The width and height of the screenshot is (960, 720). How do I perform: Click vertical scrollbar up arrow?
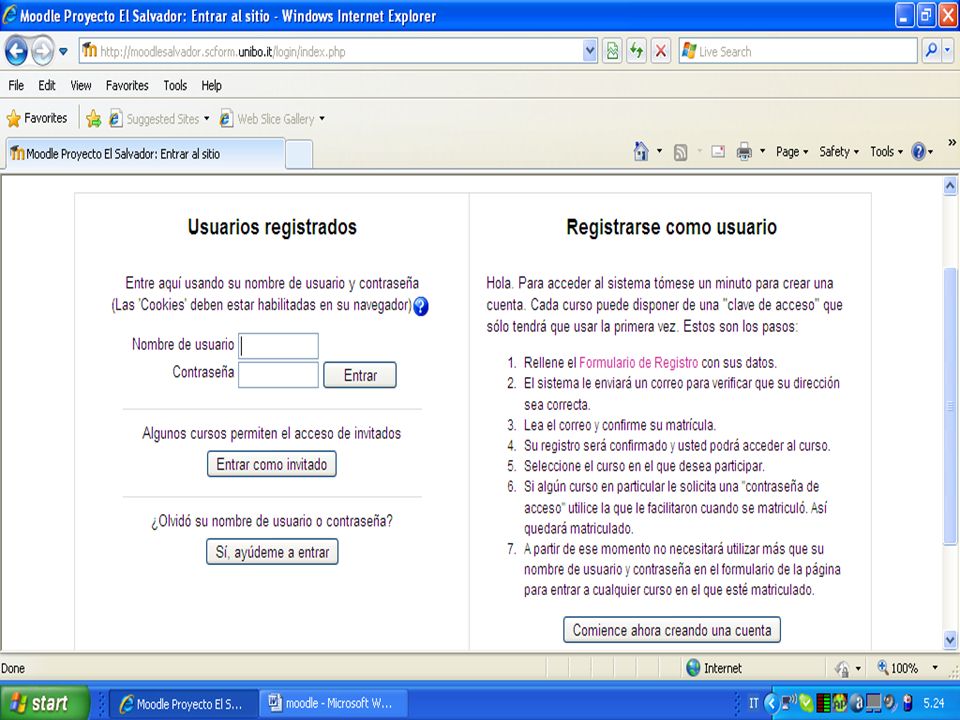click(x=950, y=186)
